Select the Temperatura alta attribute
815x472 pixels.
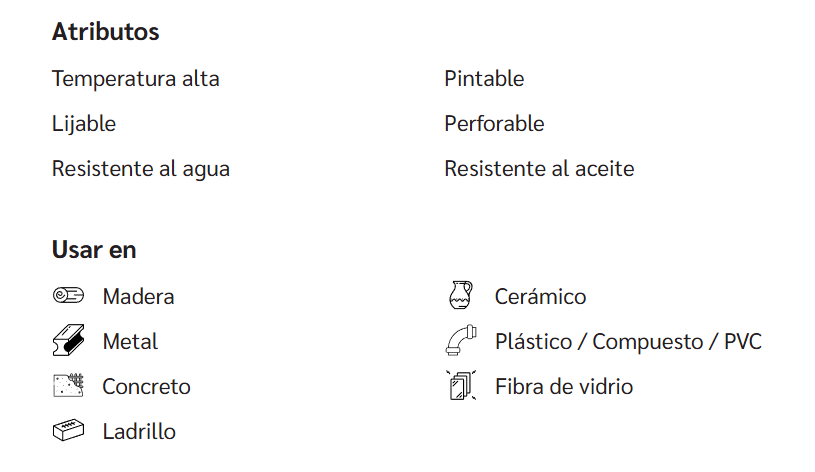[x=135, y=78]
